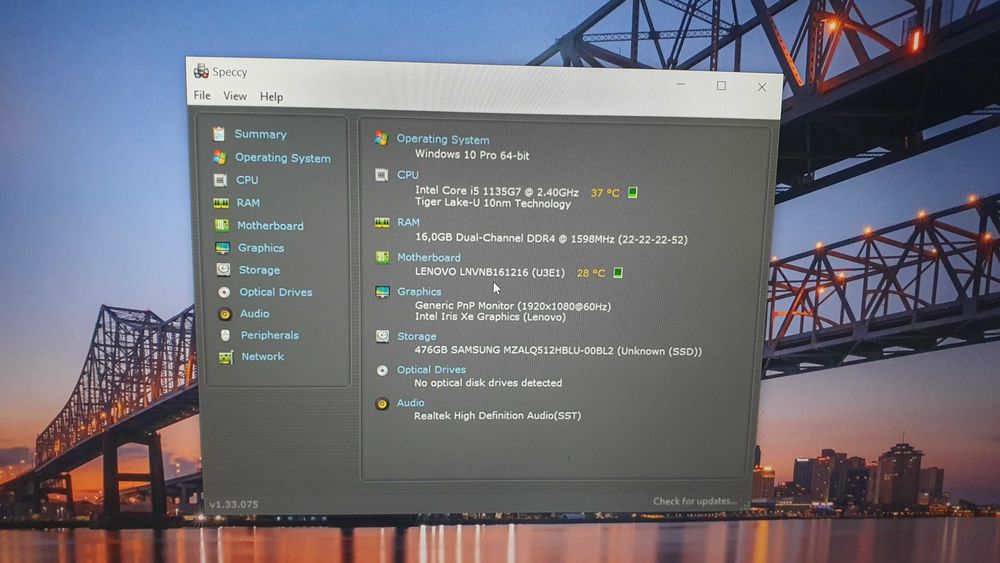Click the Windows flag icon beside sidebar Operating System
This screenshot has width=1000, height=563.
pyautogui.click(x=219, y=157)
